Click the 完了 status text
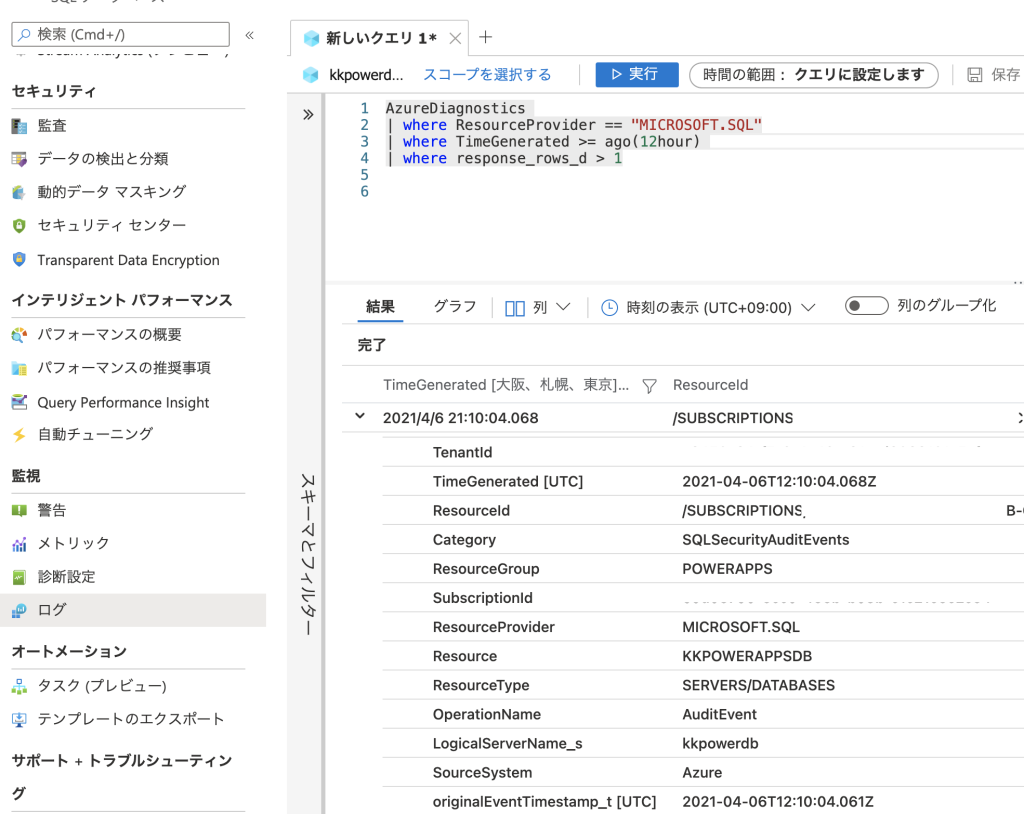 point(372,345)
